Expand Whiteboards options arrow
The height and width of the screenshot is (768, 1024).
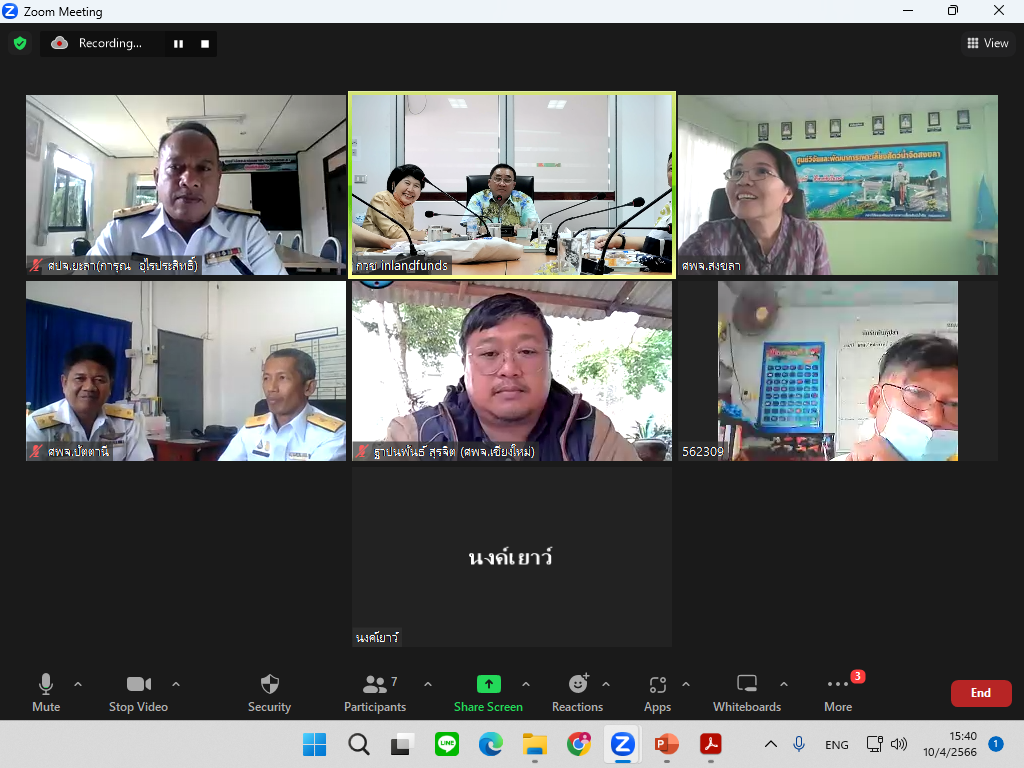(x=784, y=684)
